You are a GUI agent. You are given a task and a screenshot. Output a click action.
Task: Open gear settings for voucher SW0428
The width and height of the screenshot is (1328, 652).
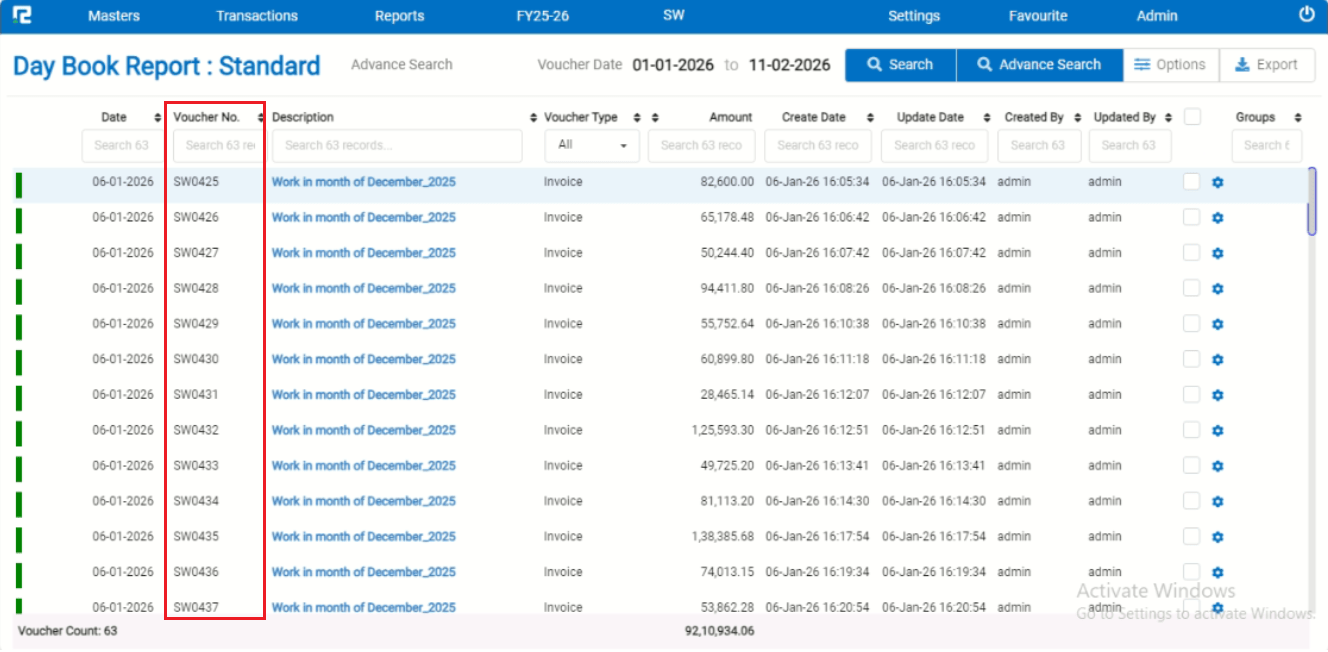pos(1217,289)
